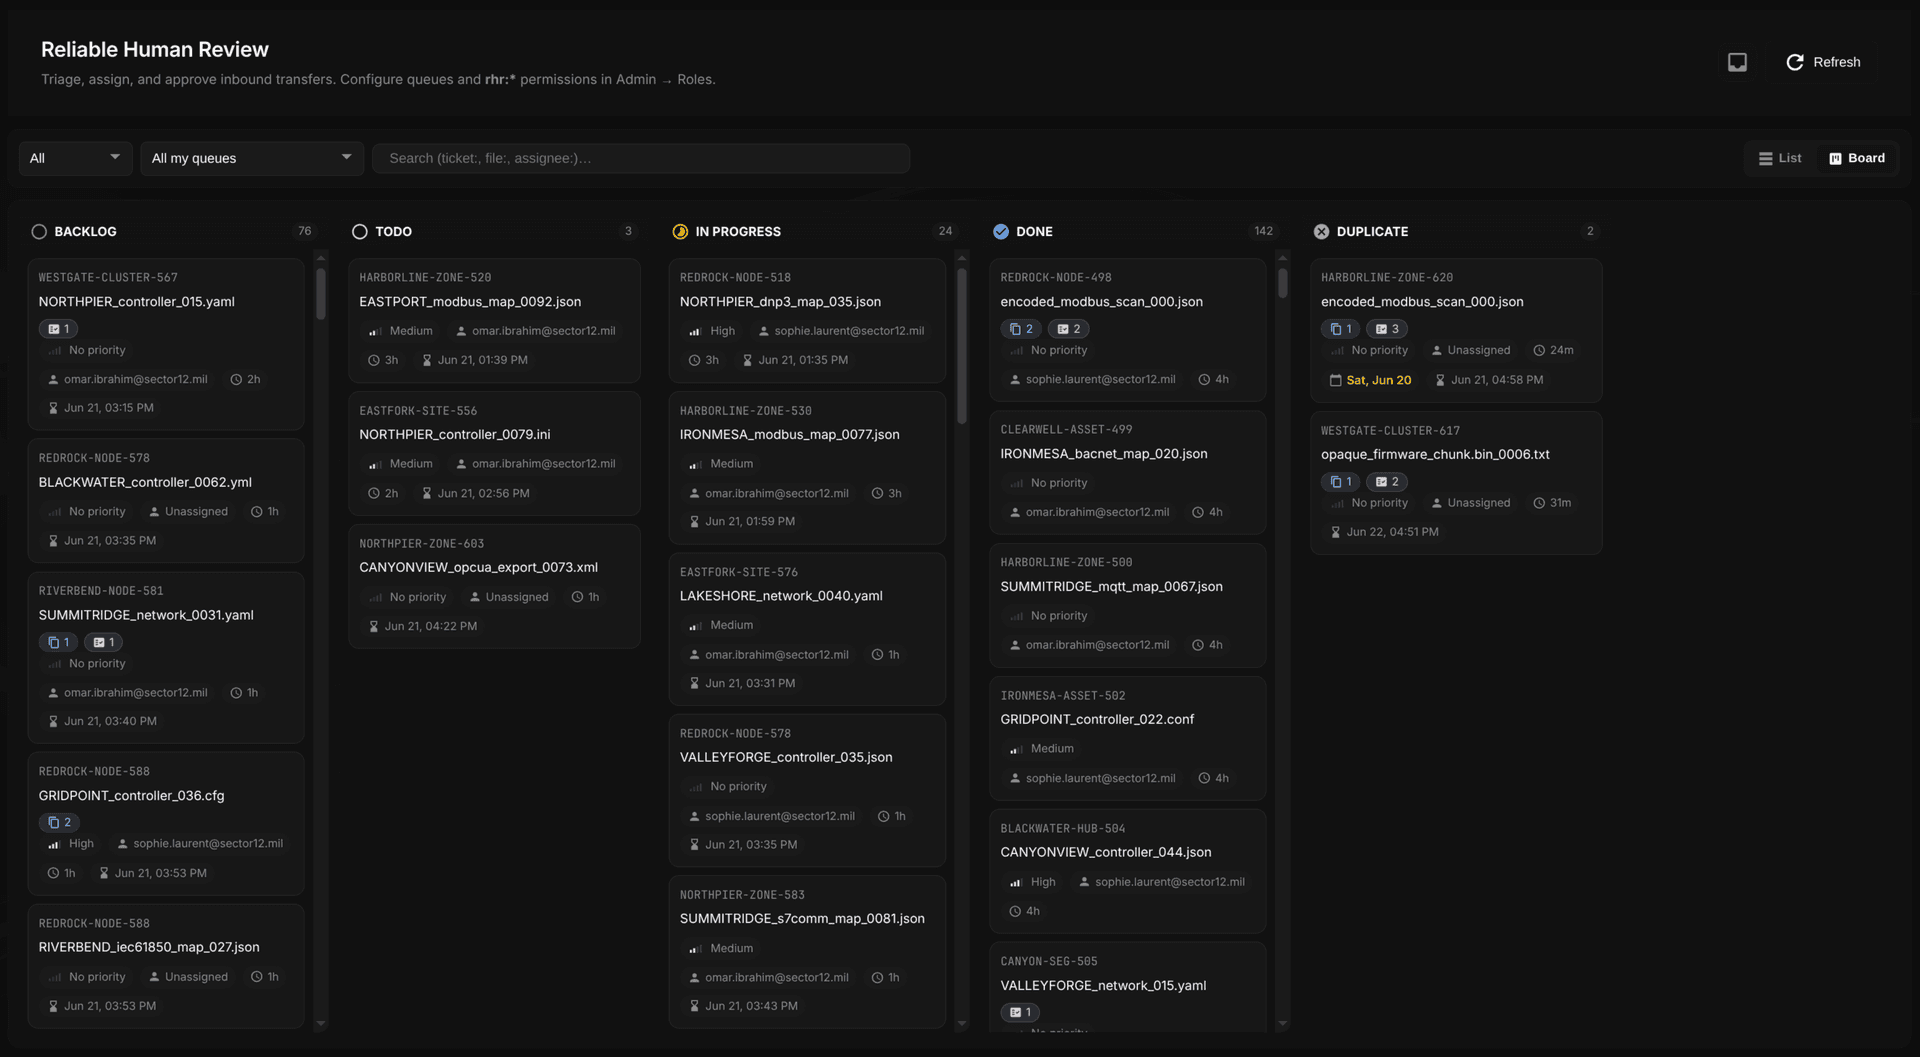
Task: Click assignee on VALLEYFORGE_controller_035.json card
Action: [x=771, y=816]
